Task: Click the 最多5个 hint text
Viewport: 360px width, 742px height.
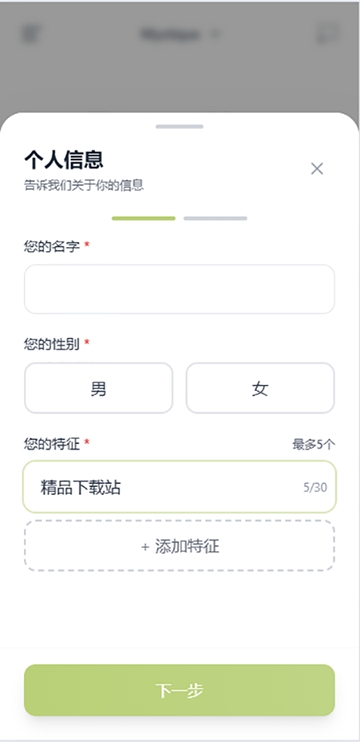Action: [x=314, y=444]
